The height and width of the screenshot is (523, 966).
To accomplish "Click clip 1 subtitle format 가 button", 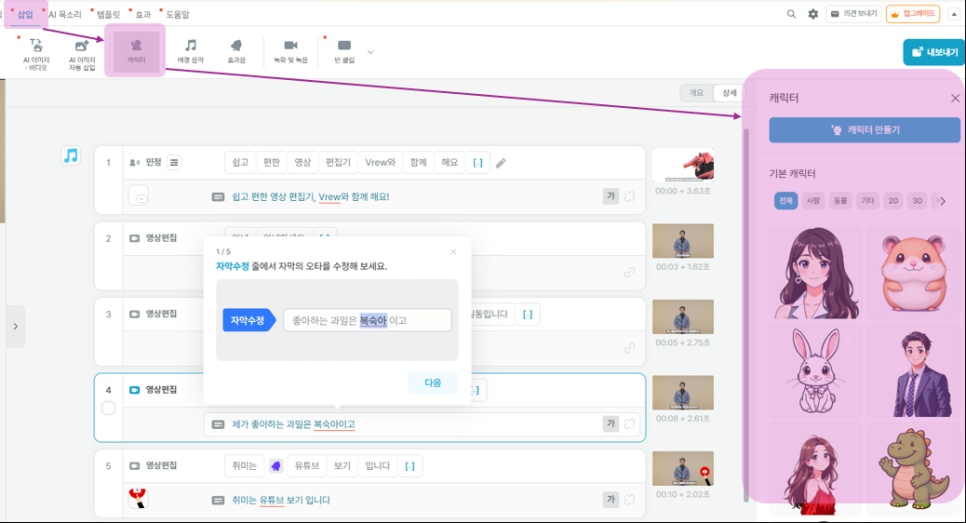I will click(x=611, y=196).
